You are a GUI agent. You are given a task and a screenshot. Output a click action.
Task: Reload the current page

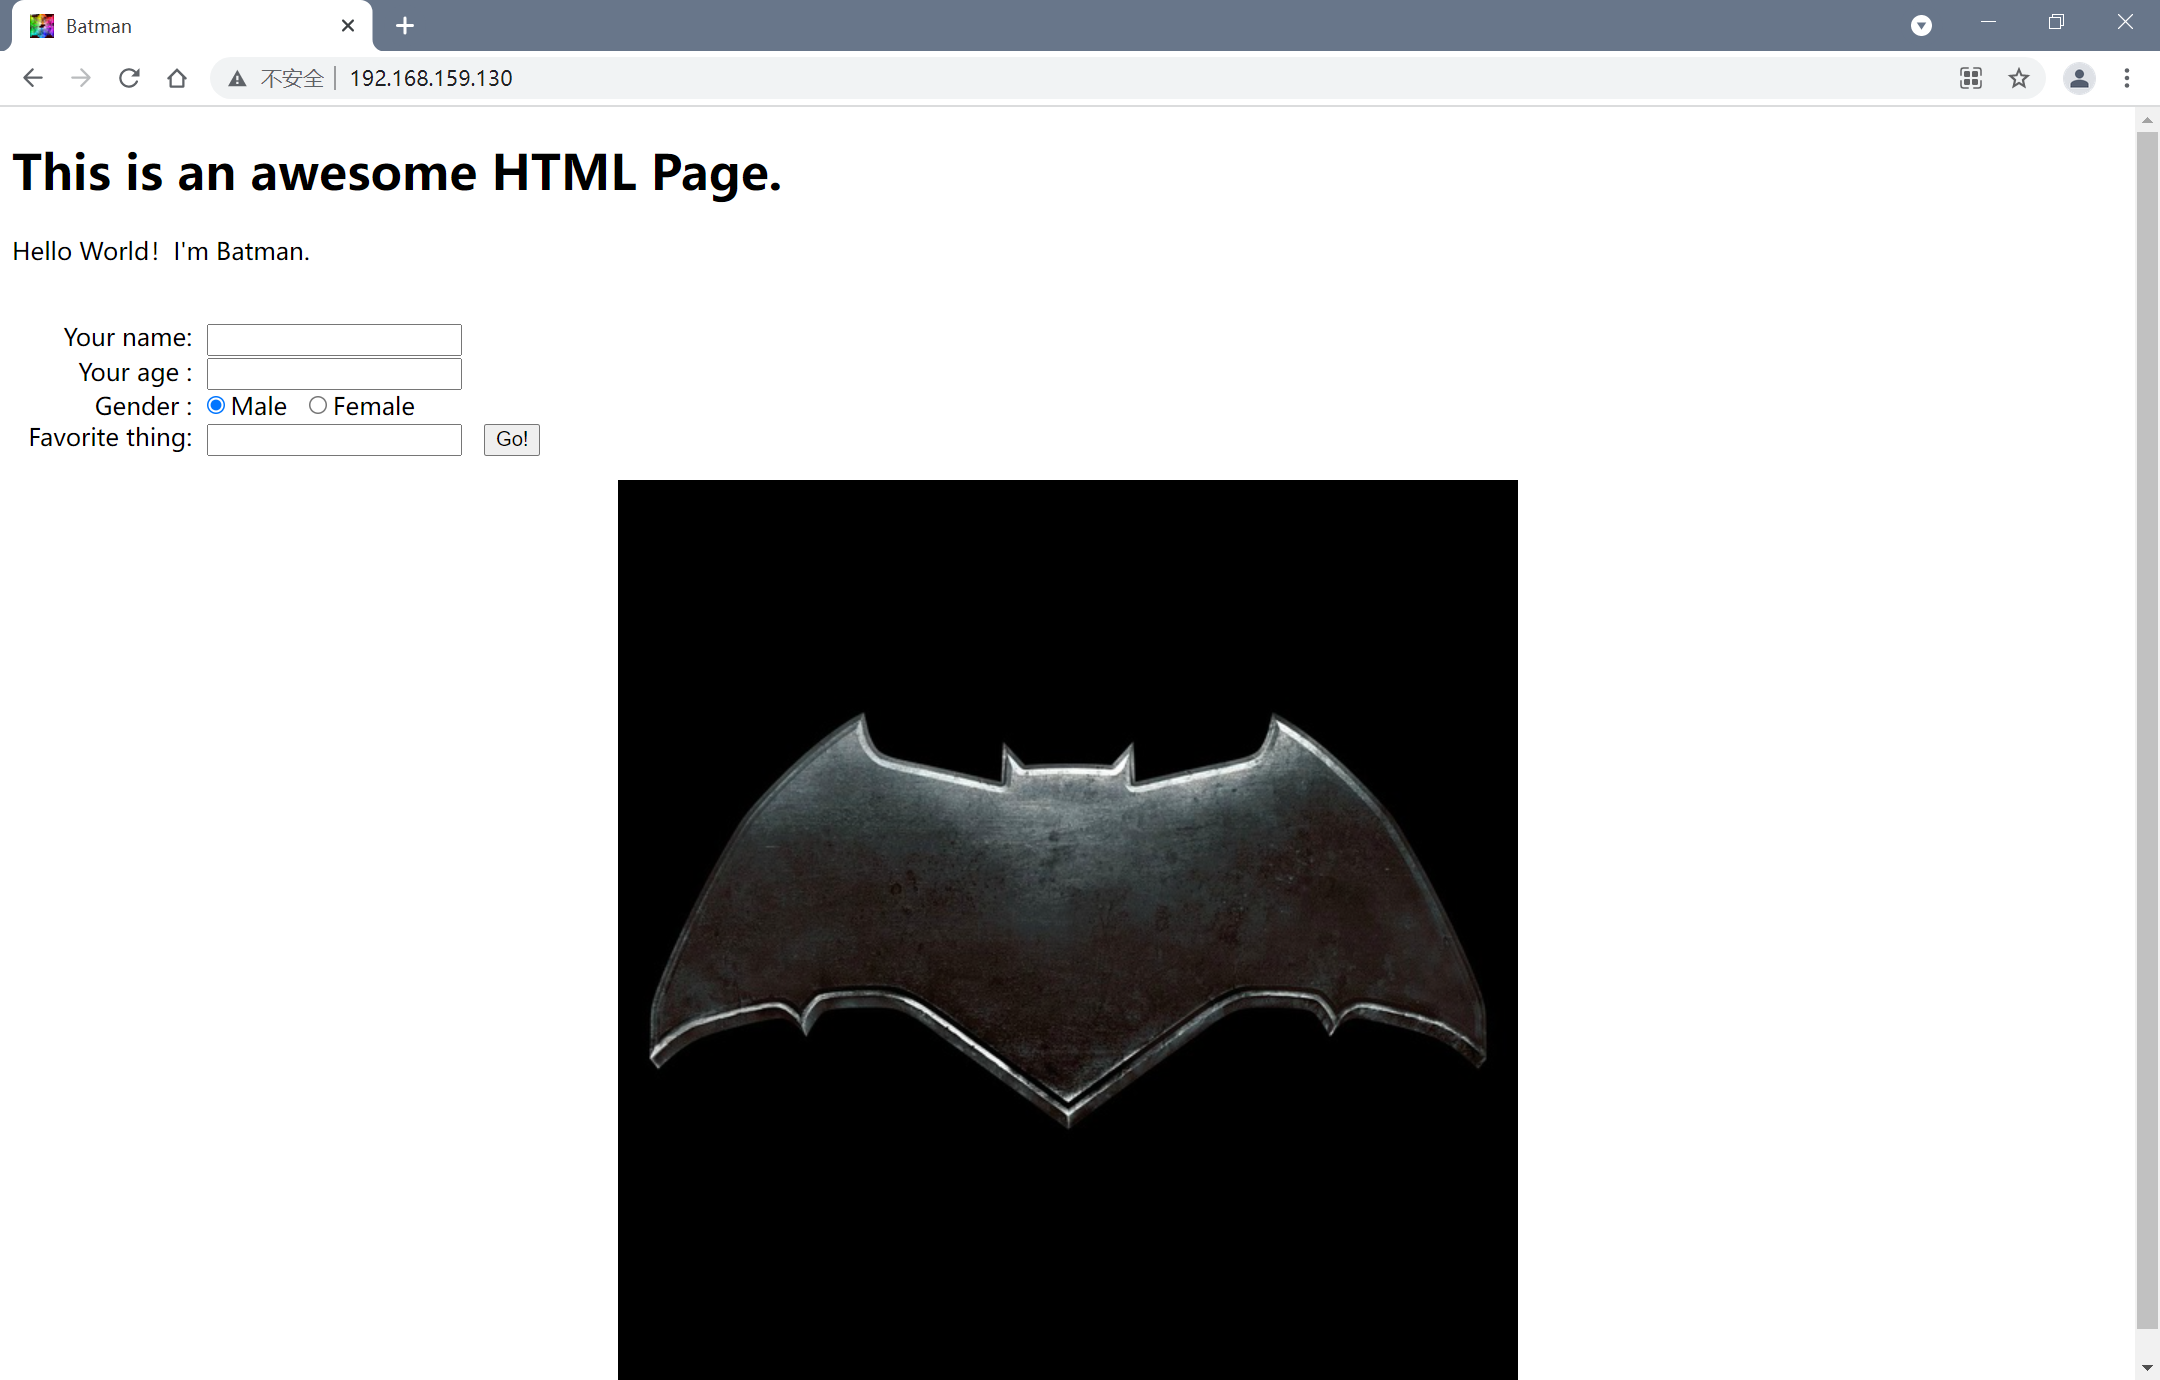click(129, 78)
